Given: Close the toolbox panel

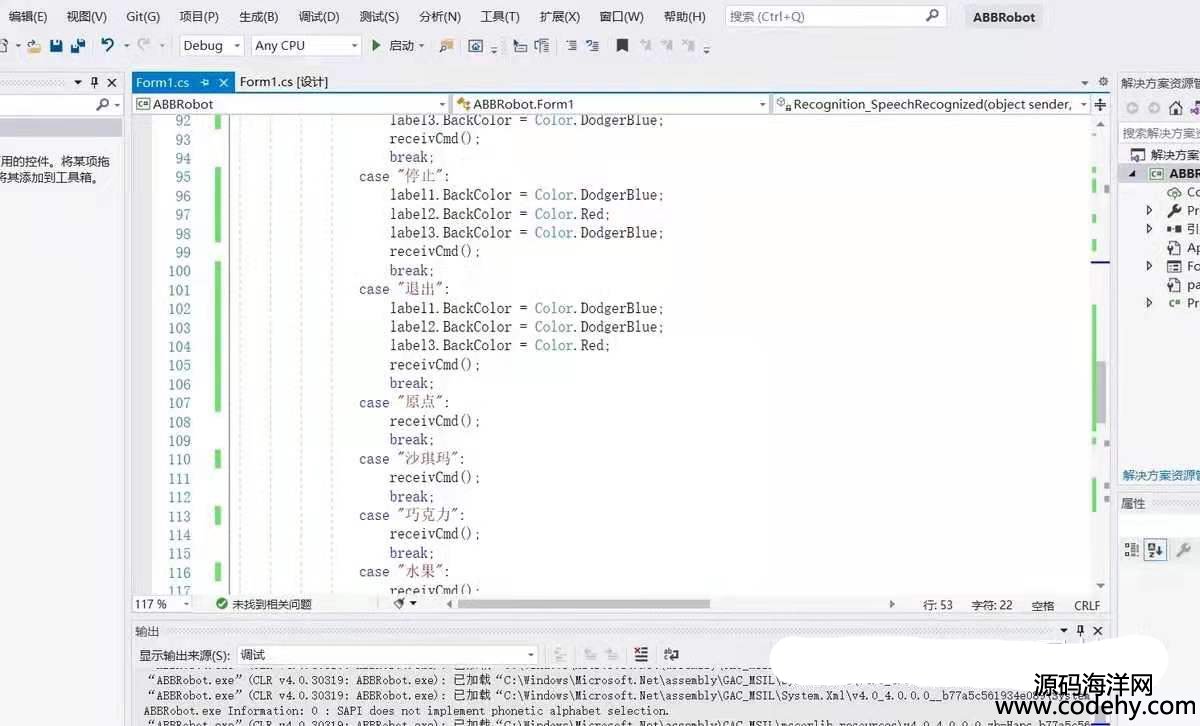Looking at the screenshot, I should coord(112,82).
